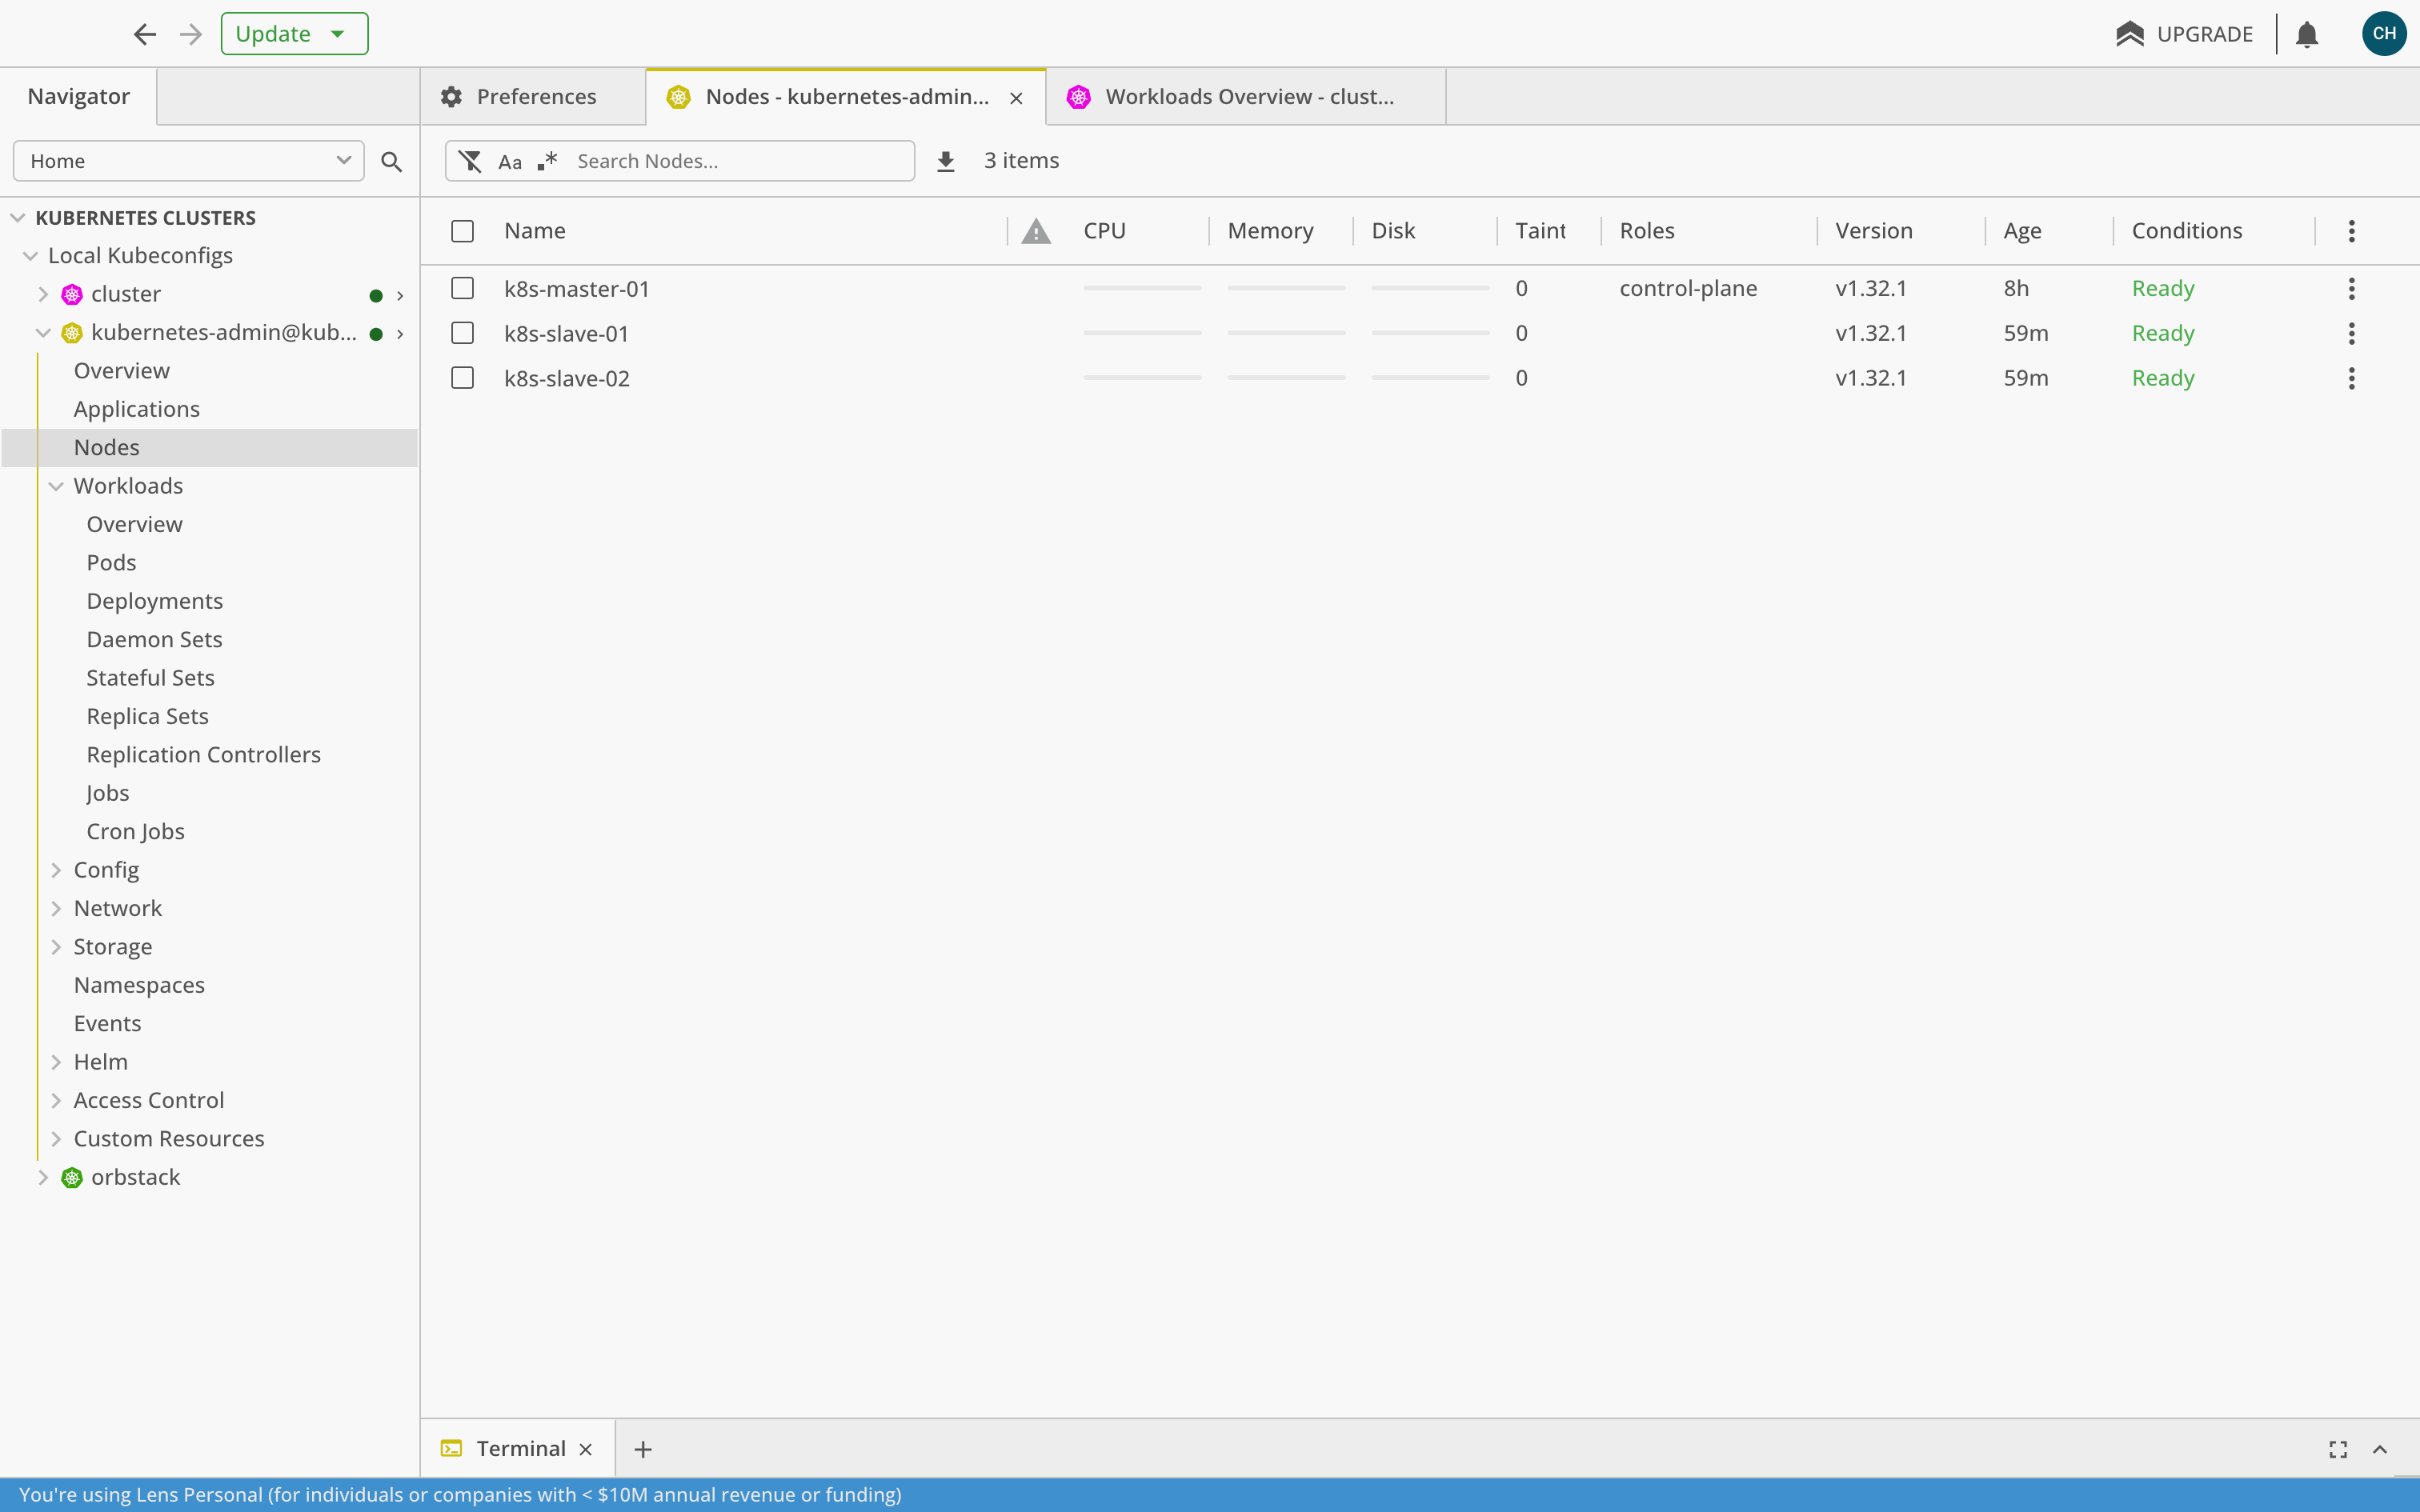Click the warning triangle column header
This screenshot has width=2420, height=1512.
(1036, 231)
